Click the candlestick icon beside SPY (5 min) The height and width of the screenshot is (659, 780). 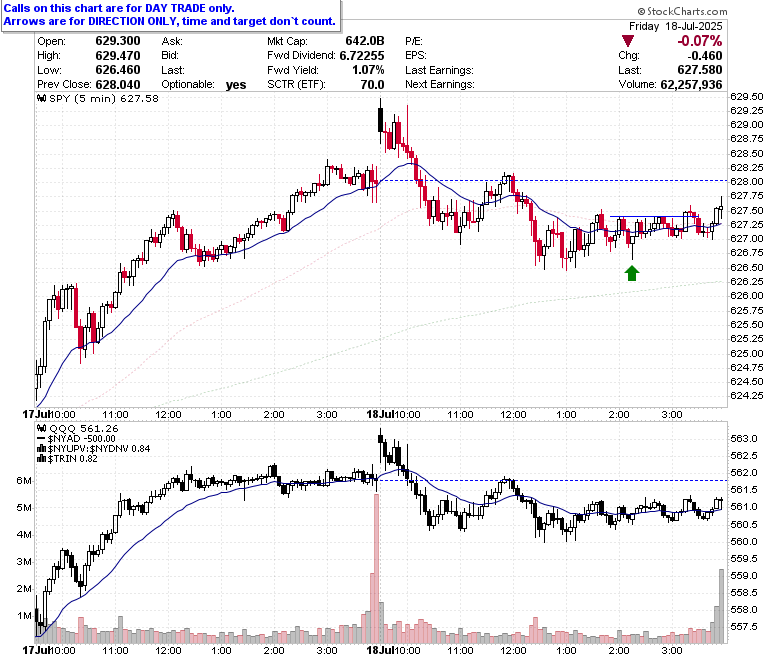pyautogui.click(x=42, y=98)
